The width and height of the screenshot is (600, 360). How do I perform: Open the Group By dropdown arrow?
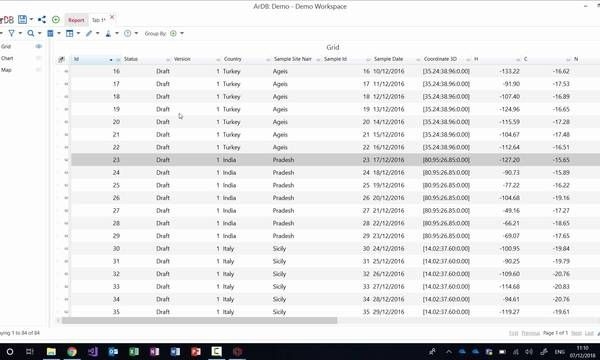(182, 33)
